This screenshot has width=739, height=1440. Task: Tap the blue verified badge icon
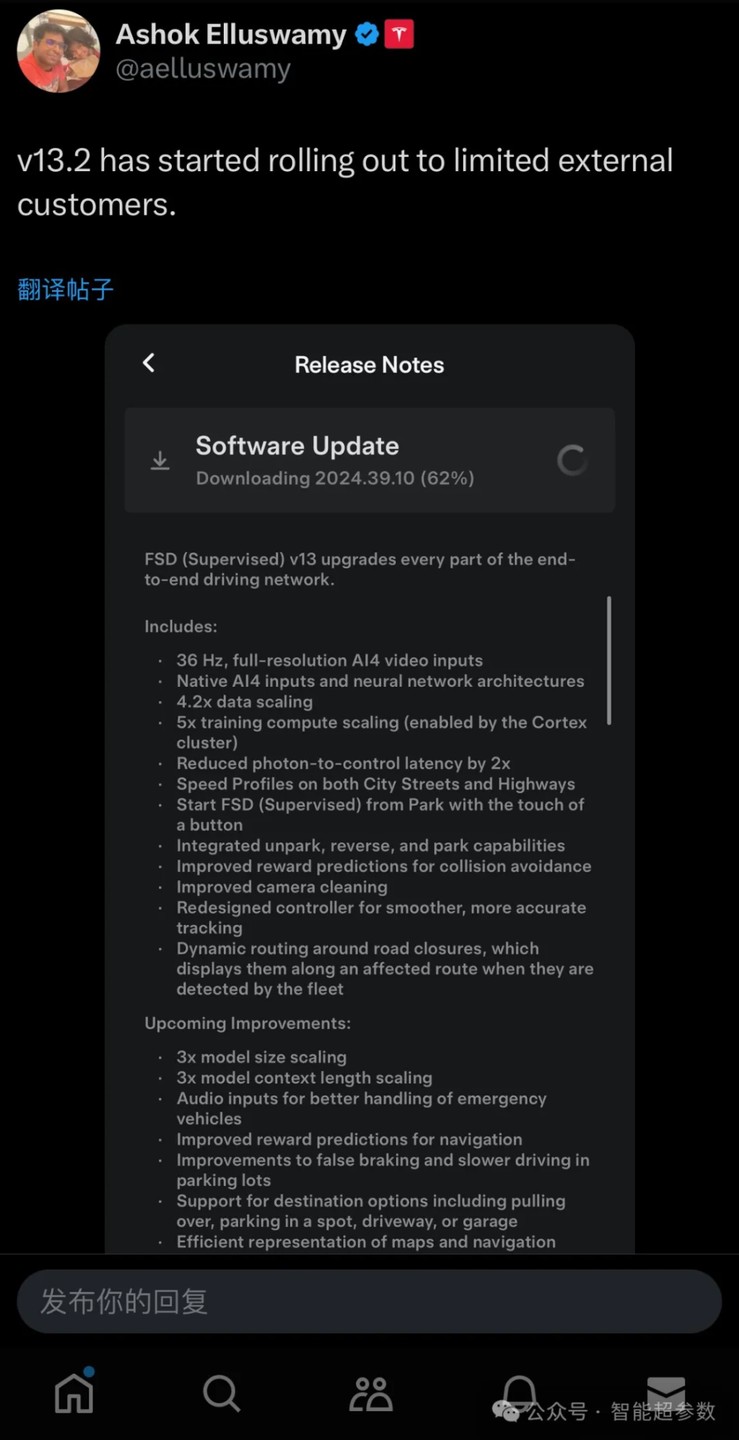[367, 35]
